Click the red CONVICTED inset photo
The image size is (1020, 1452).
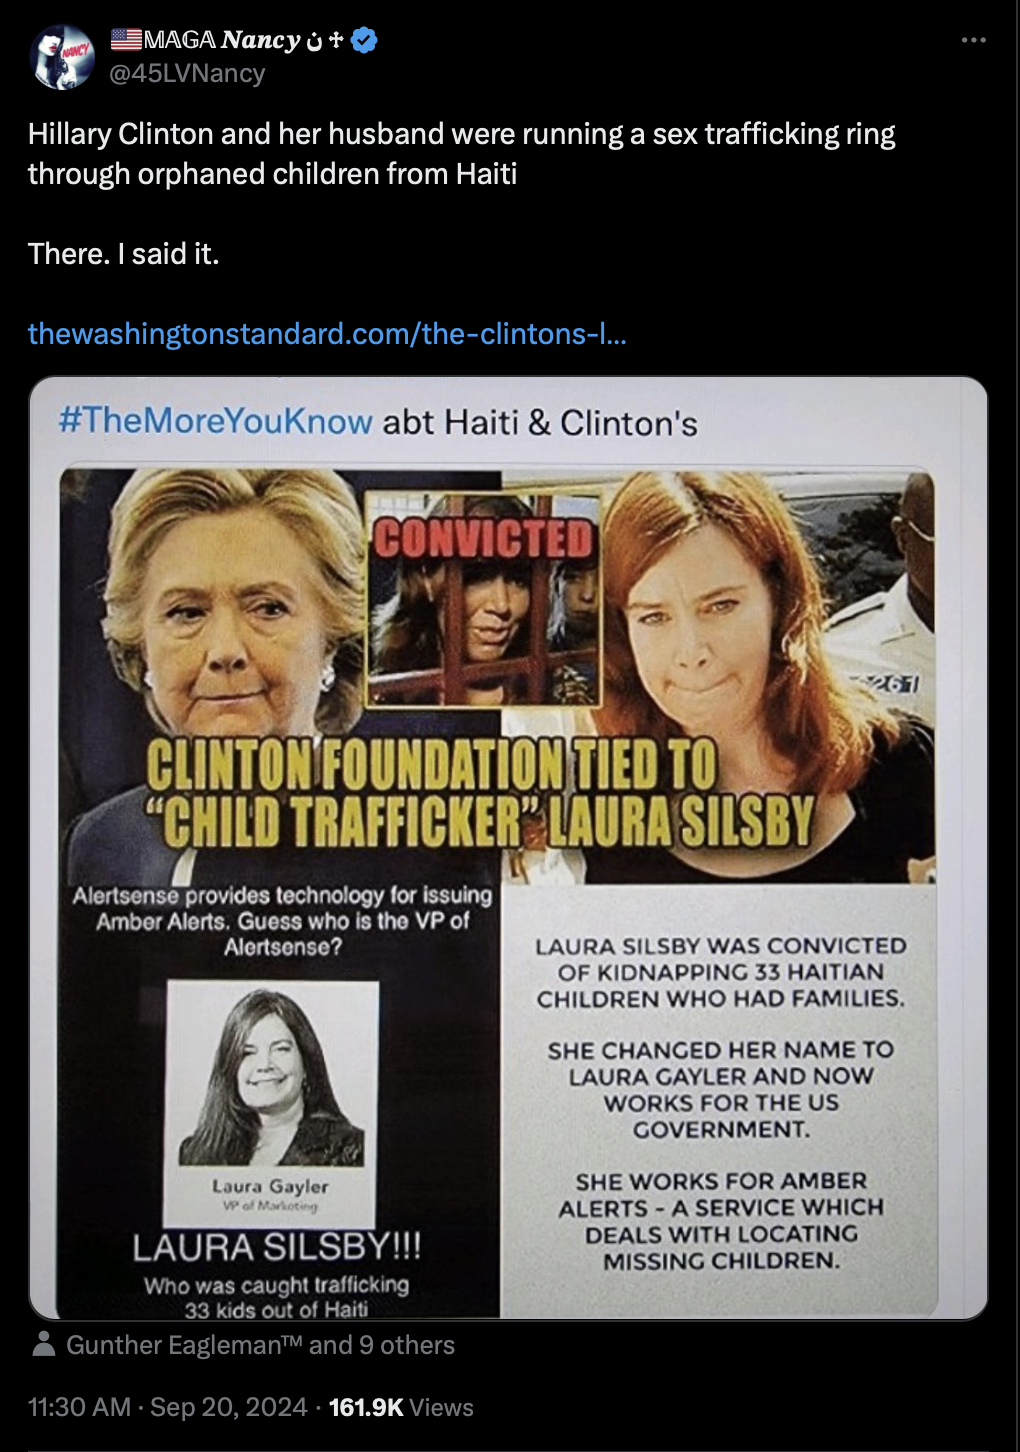click(484, 599)
